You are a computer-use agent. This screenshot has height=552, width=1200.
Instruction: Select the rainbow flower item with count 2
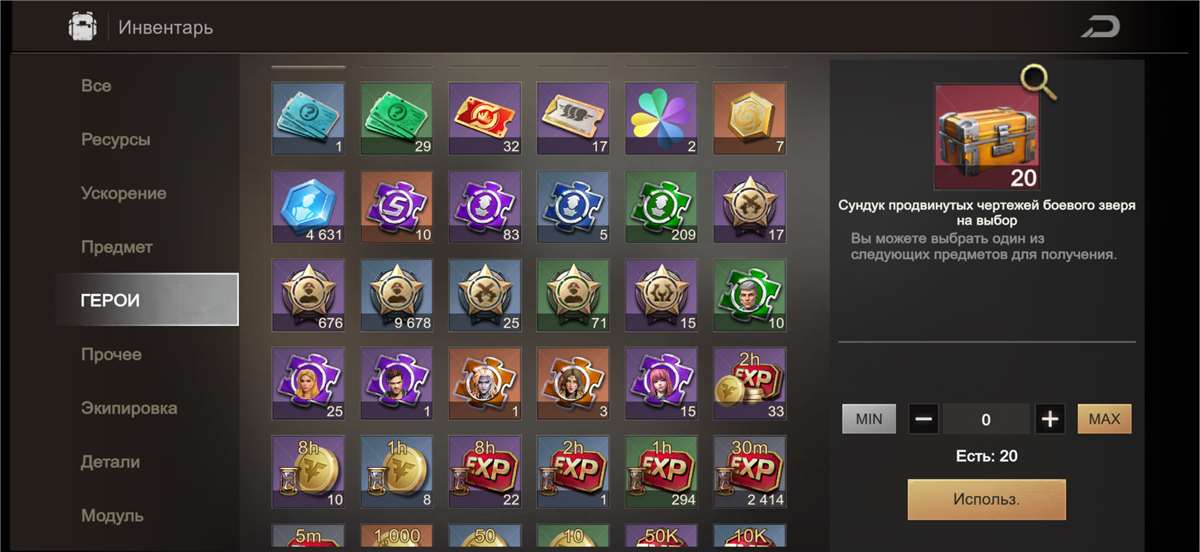coord(661,119)
